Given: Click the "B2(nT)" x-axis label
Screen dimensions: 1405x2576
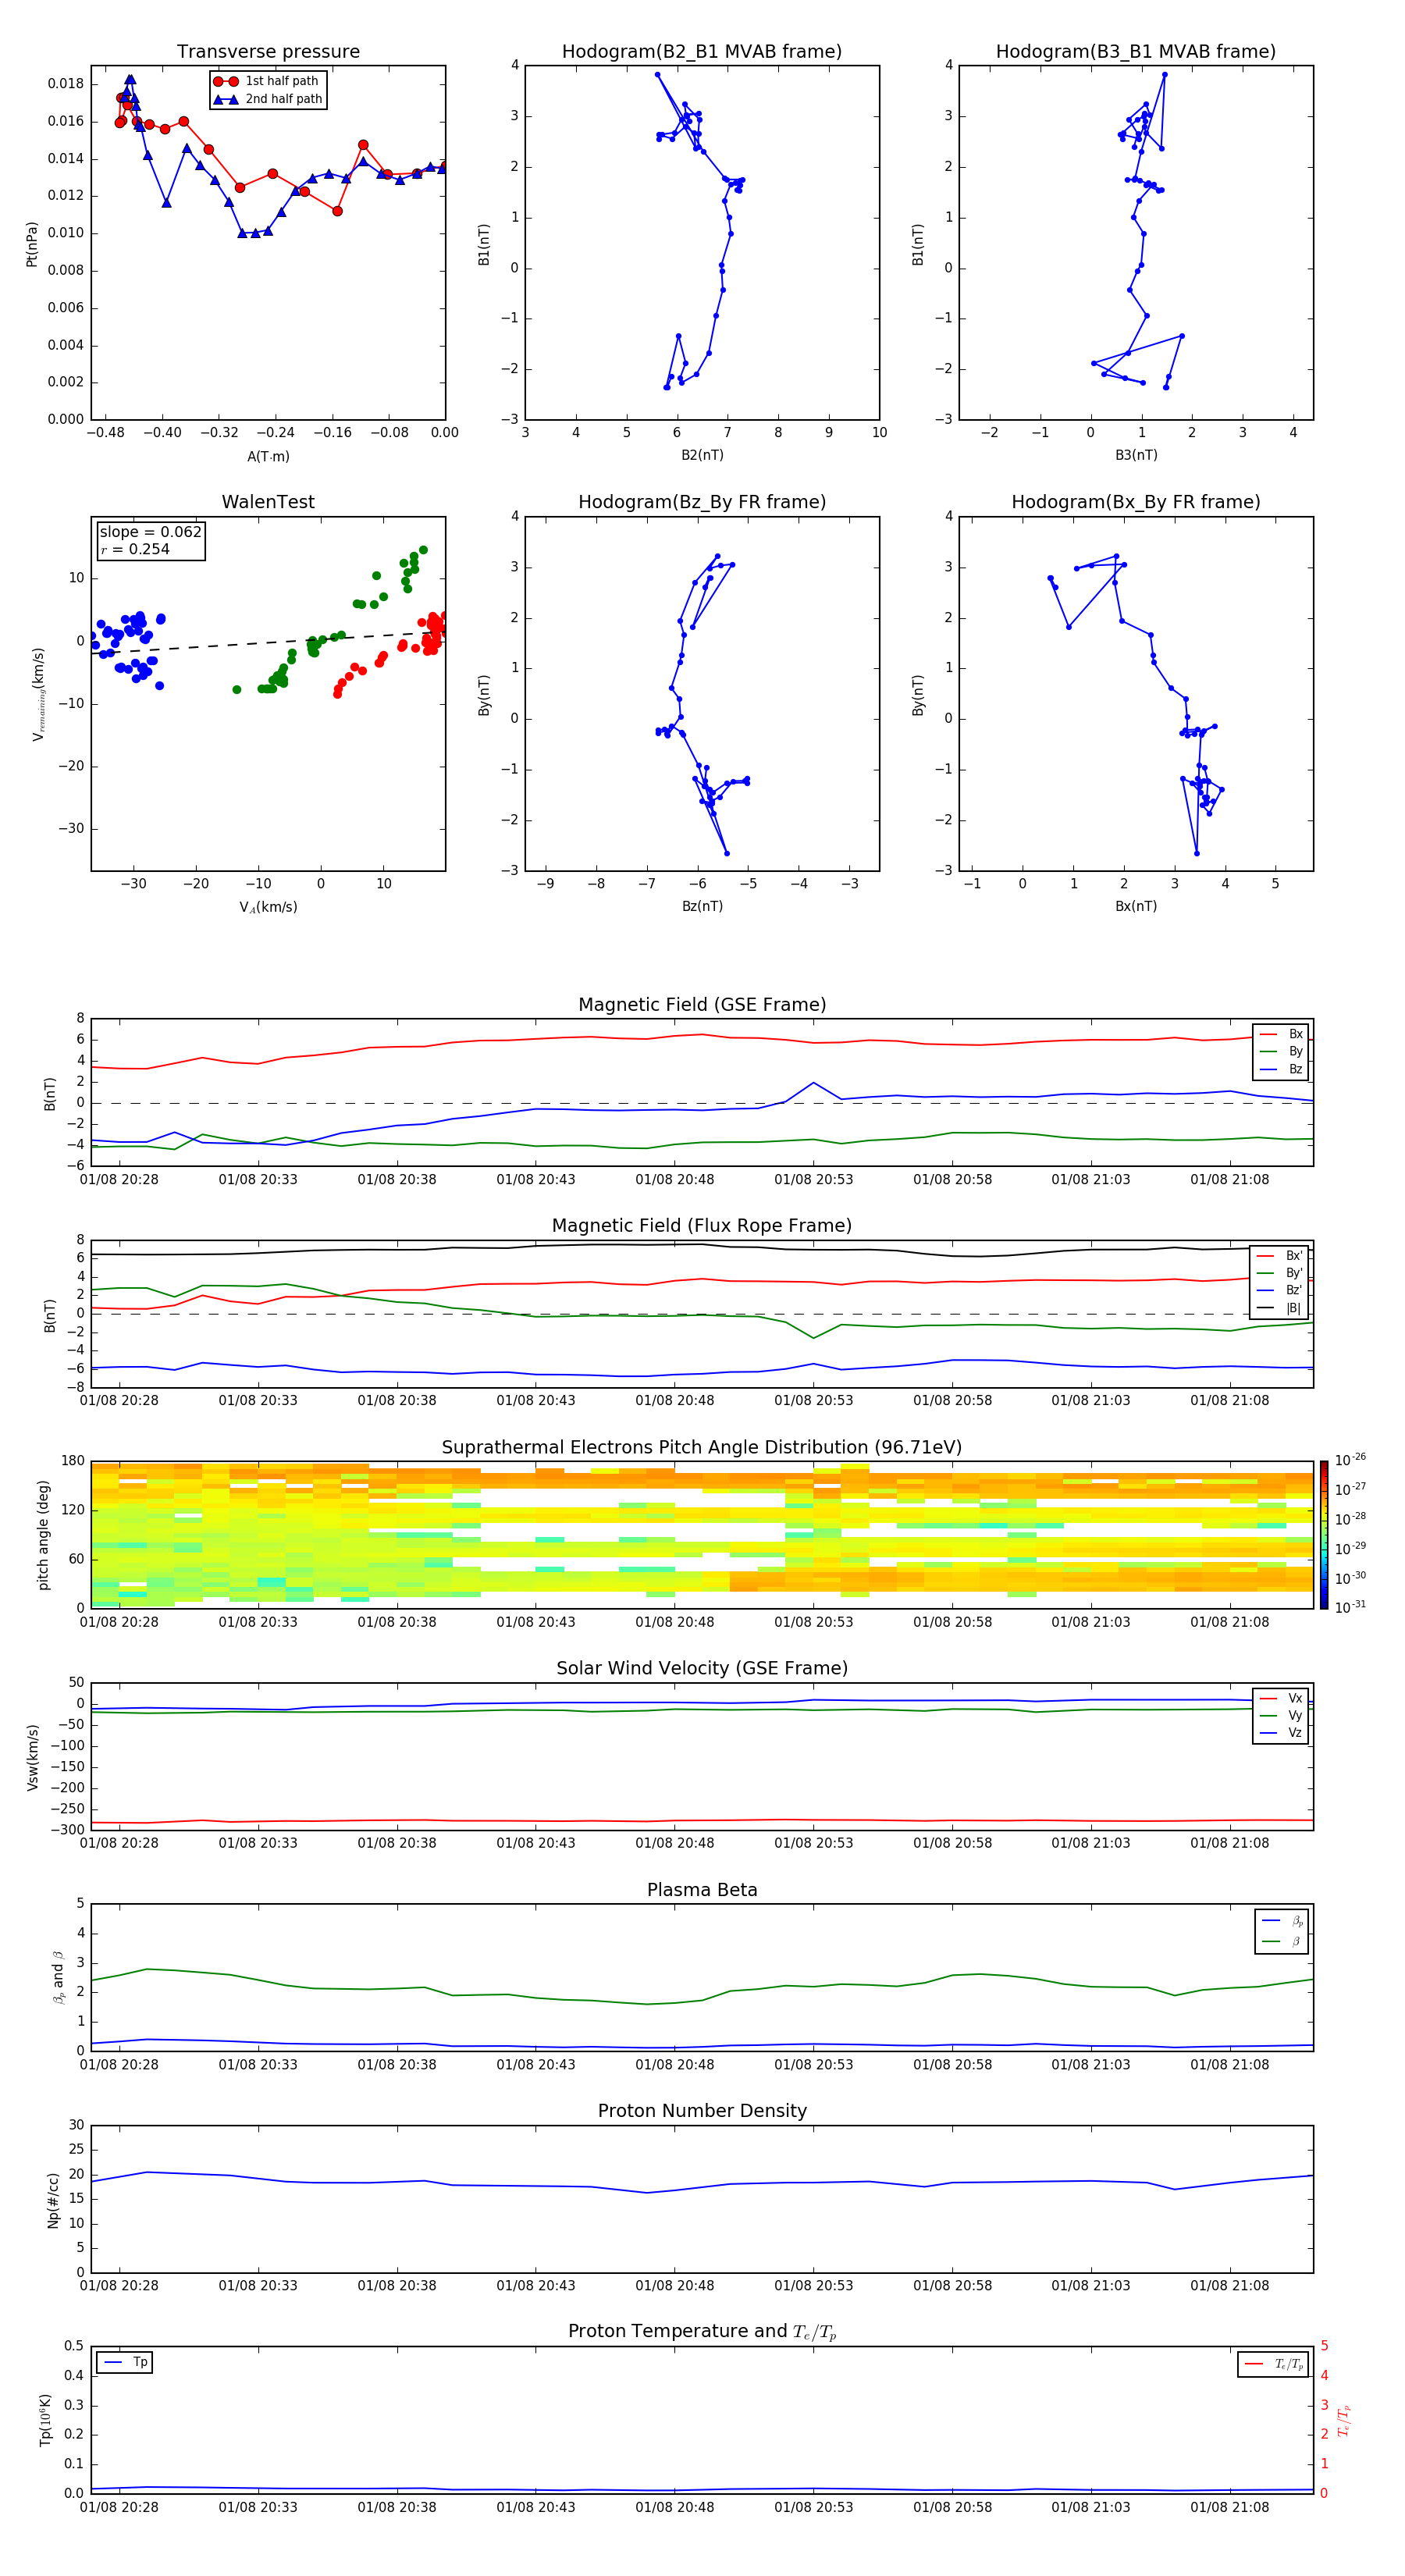Looking at the screenshot, I should [702, 455].
